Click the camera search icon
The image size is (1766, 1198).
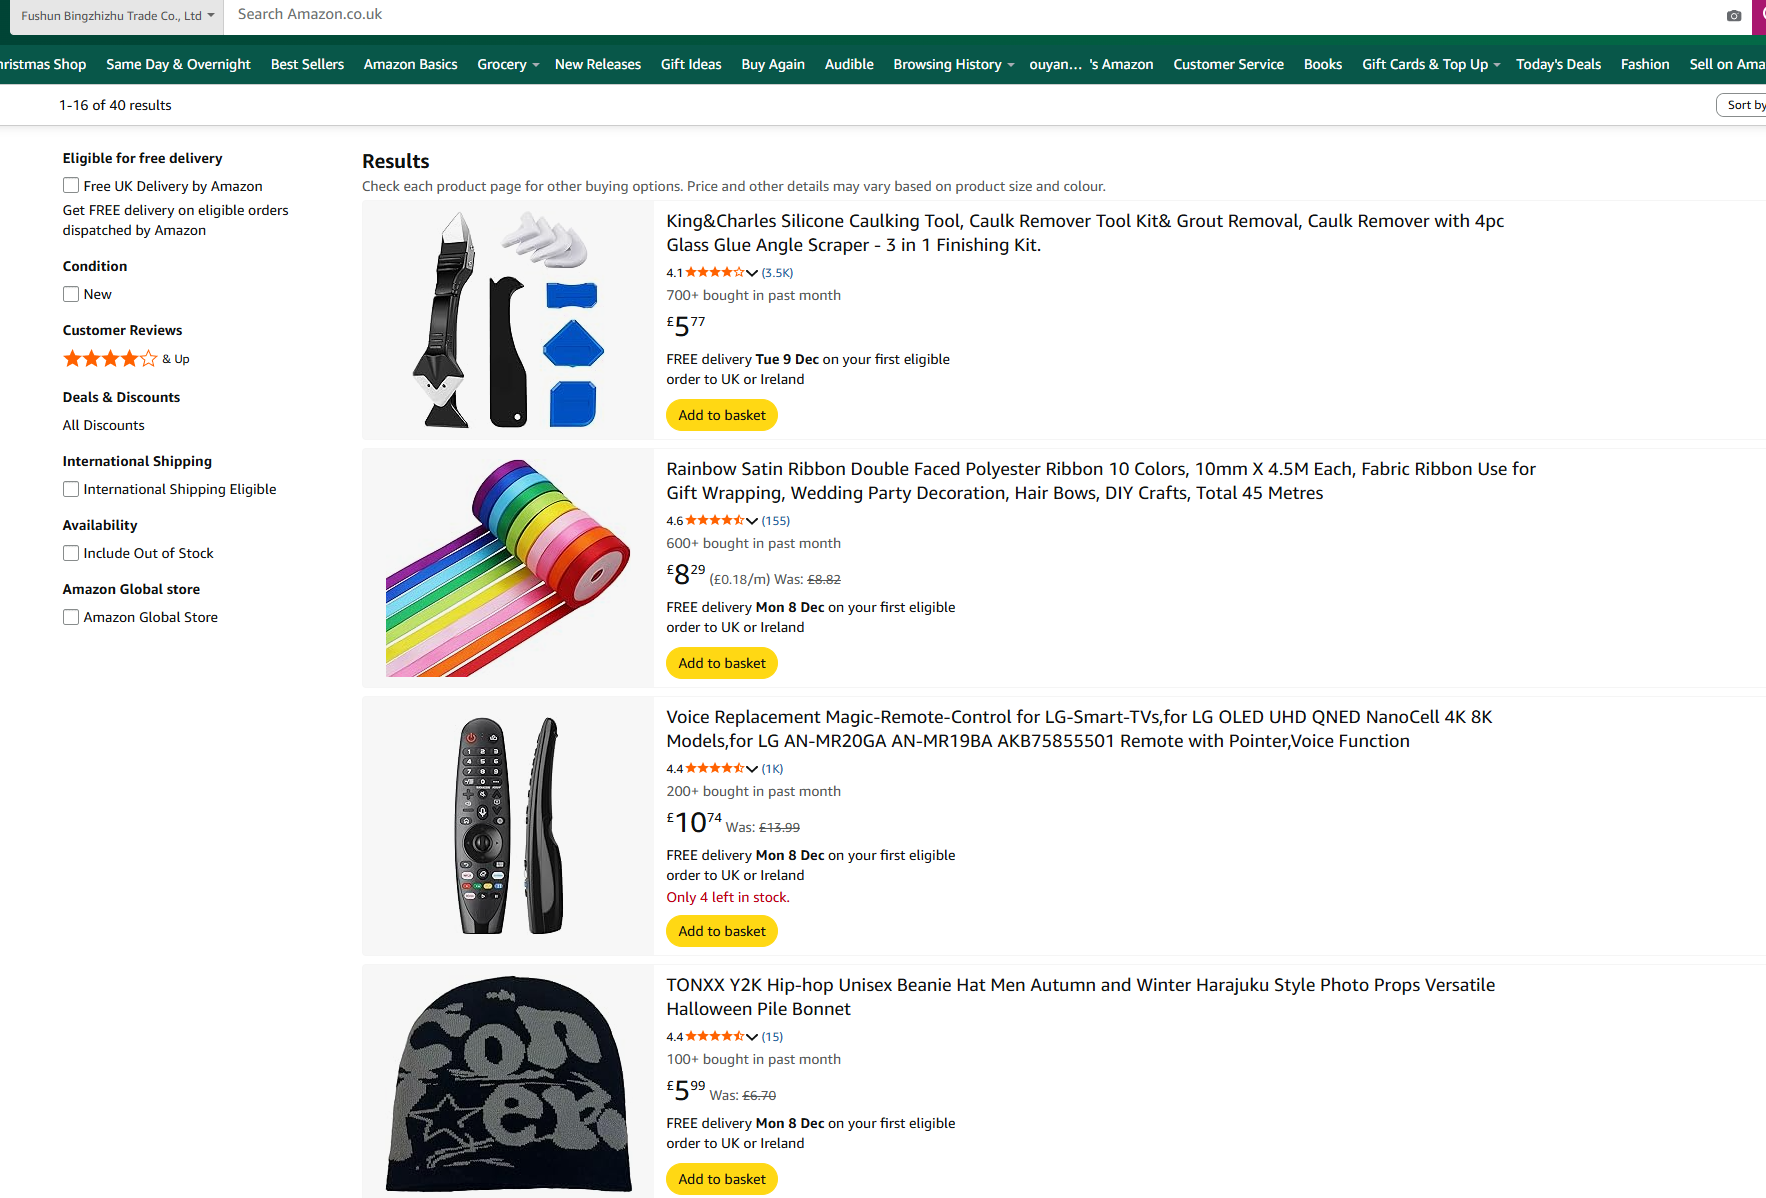[x=1733, y=15]
